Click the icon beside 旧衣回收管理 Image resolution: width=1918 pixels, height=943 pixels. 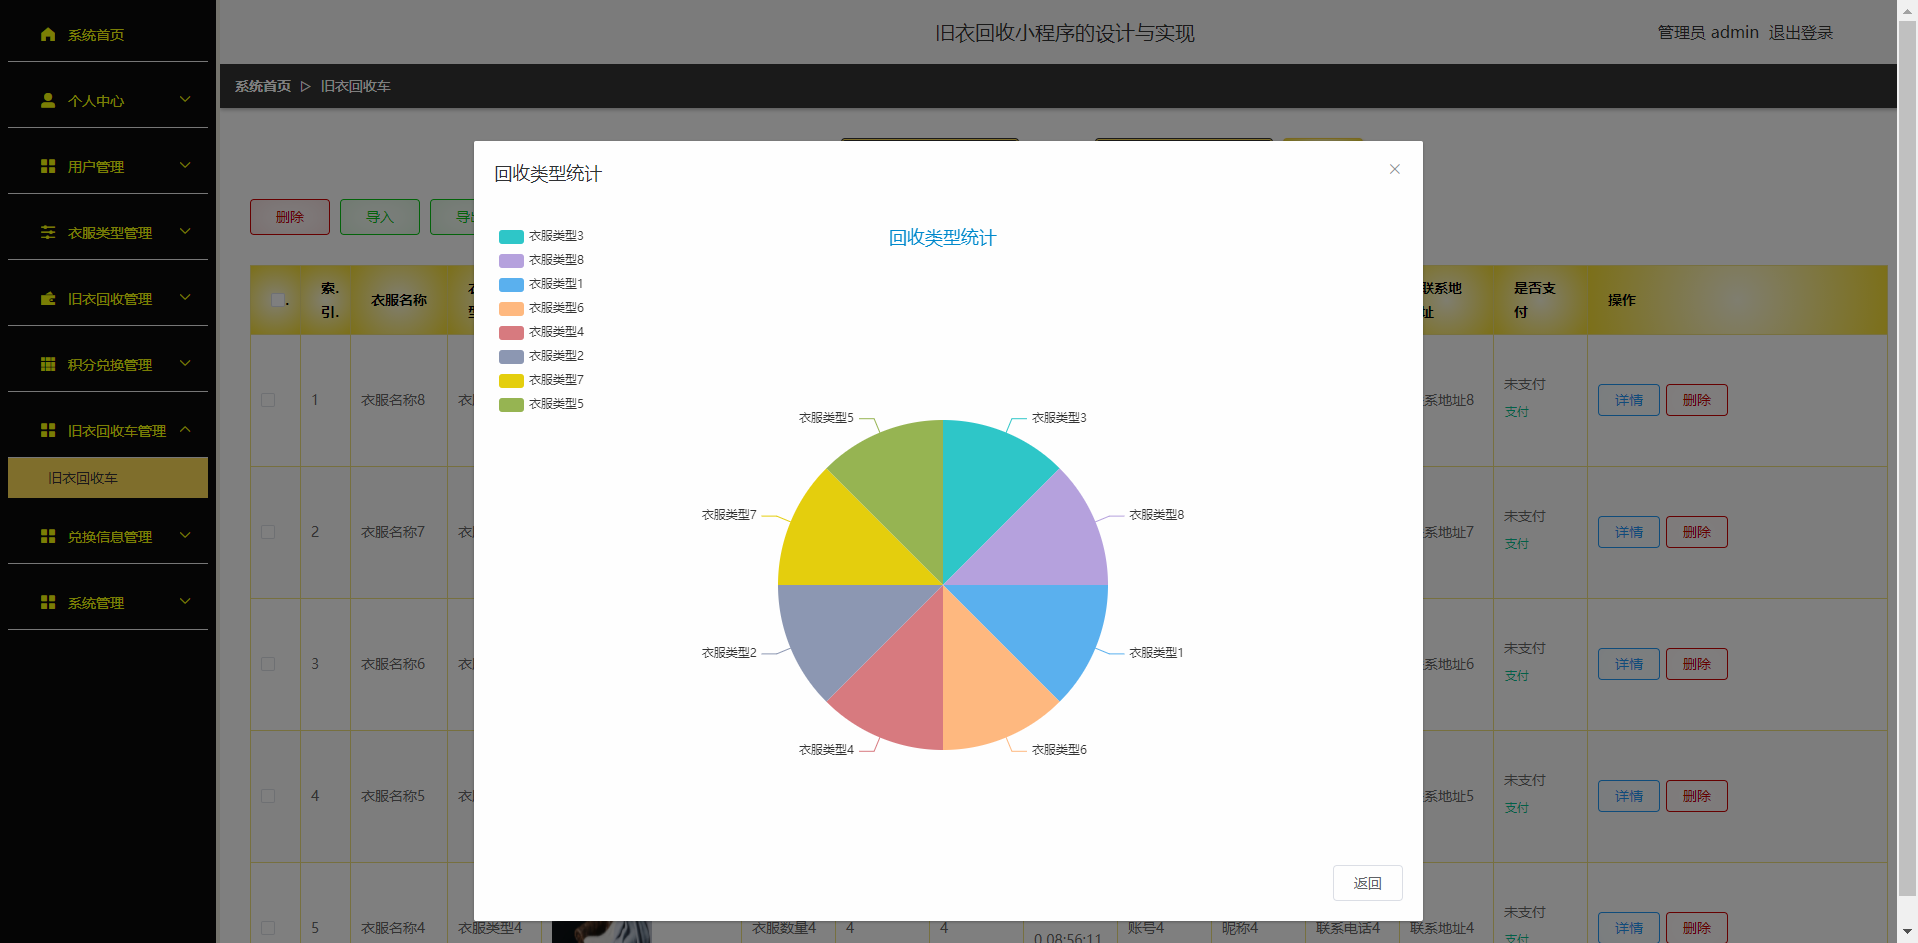(x=47, y=299)
